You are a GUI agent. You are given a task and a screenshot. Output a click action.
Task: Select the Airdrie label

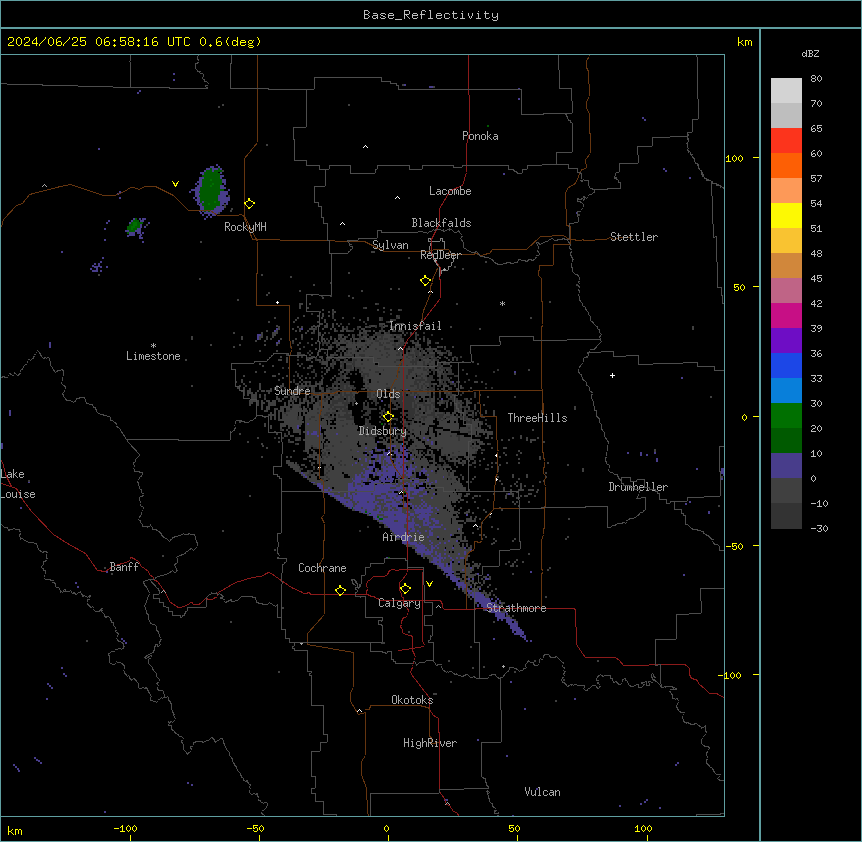403,537
